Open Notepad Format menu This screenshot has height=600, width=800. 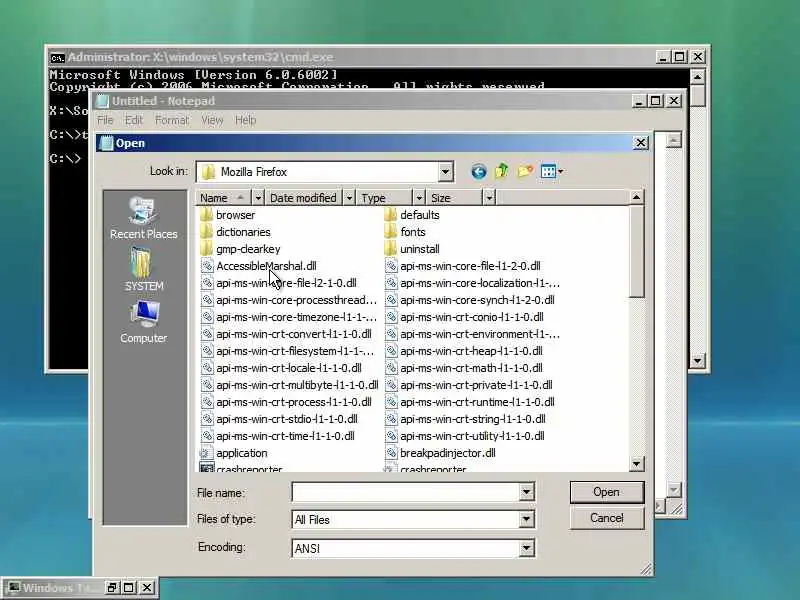coord(172,120)
